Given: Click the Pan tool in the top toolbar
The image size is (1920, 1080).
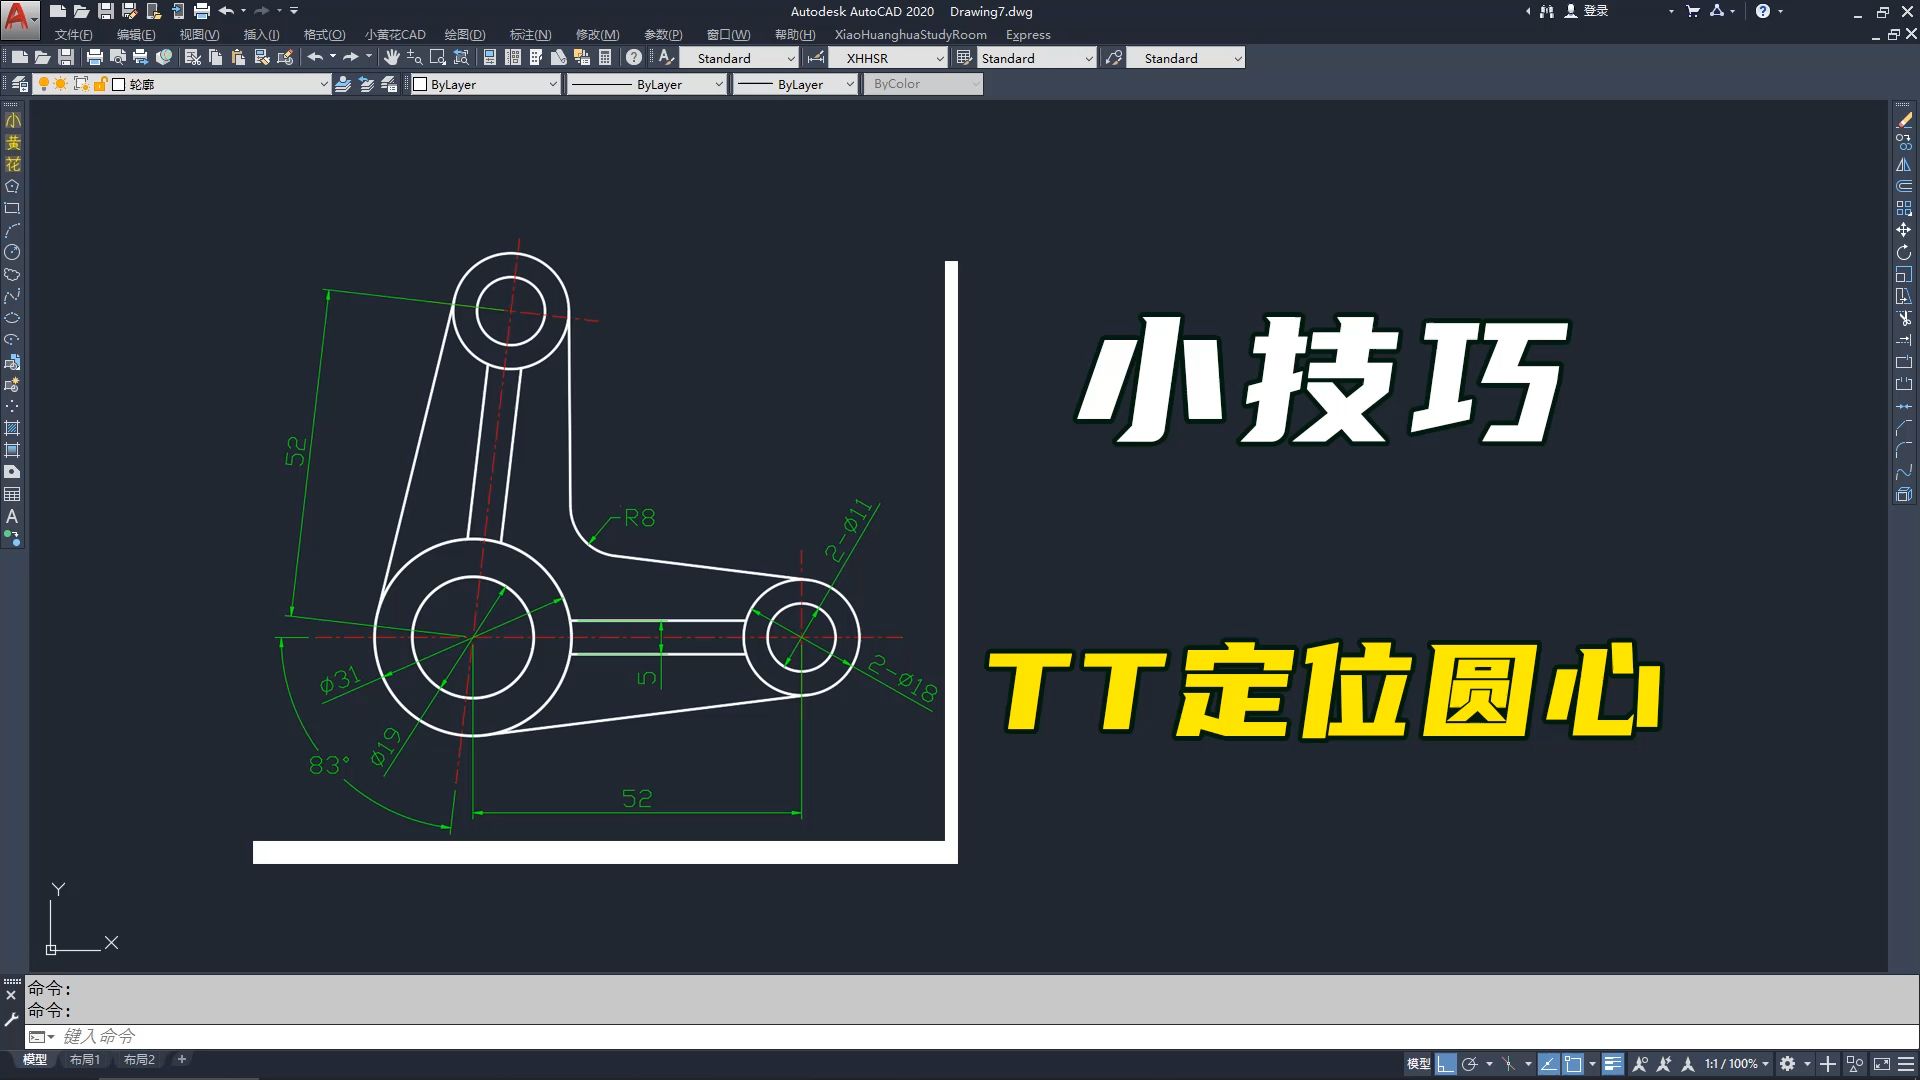Looking at the screenshot, I should (x=392, y=57).
